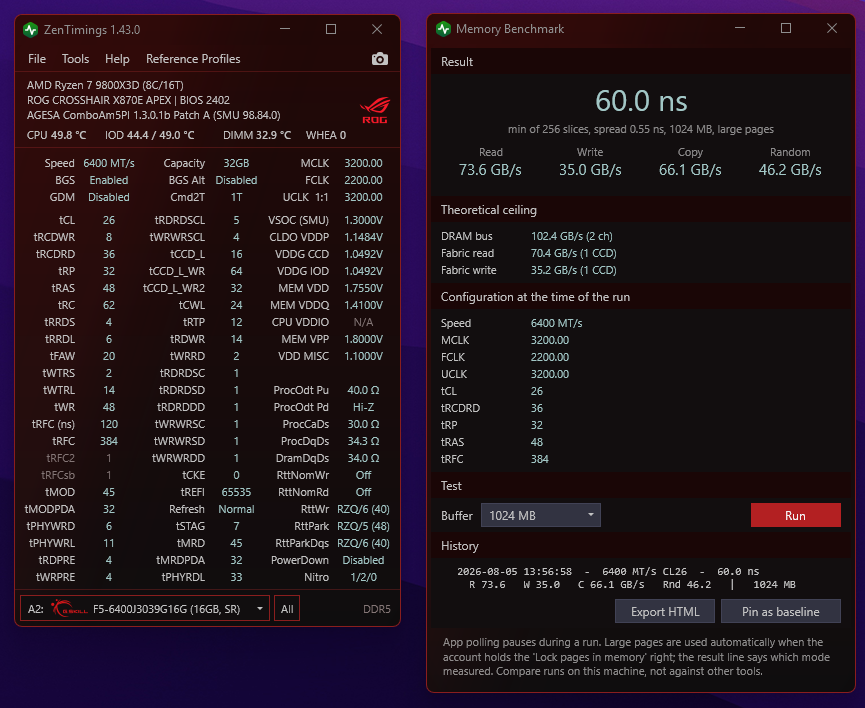Click the AGESA ComboAm5PI version line
This screenshot has height=708, width=865.
pos(153,115)
